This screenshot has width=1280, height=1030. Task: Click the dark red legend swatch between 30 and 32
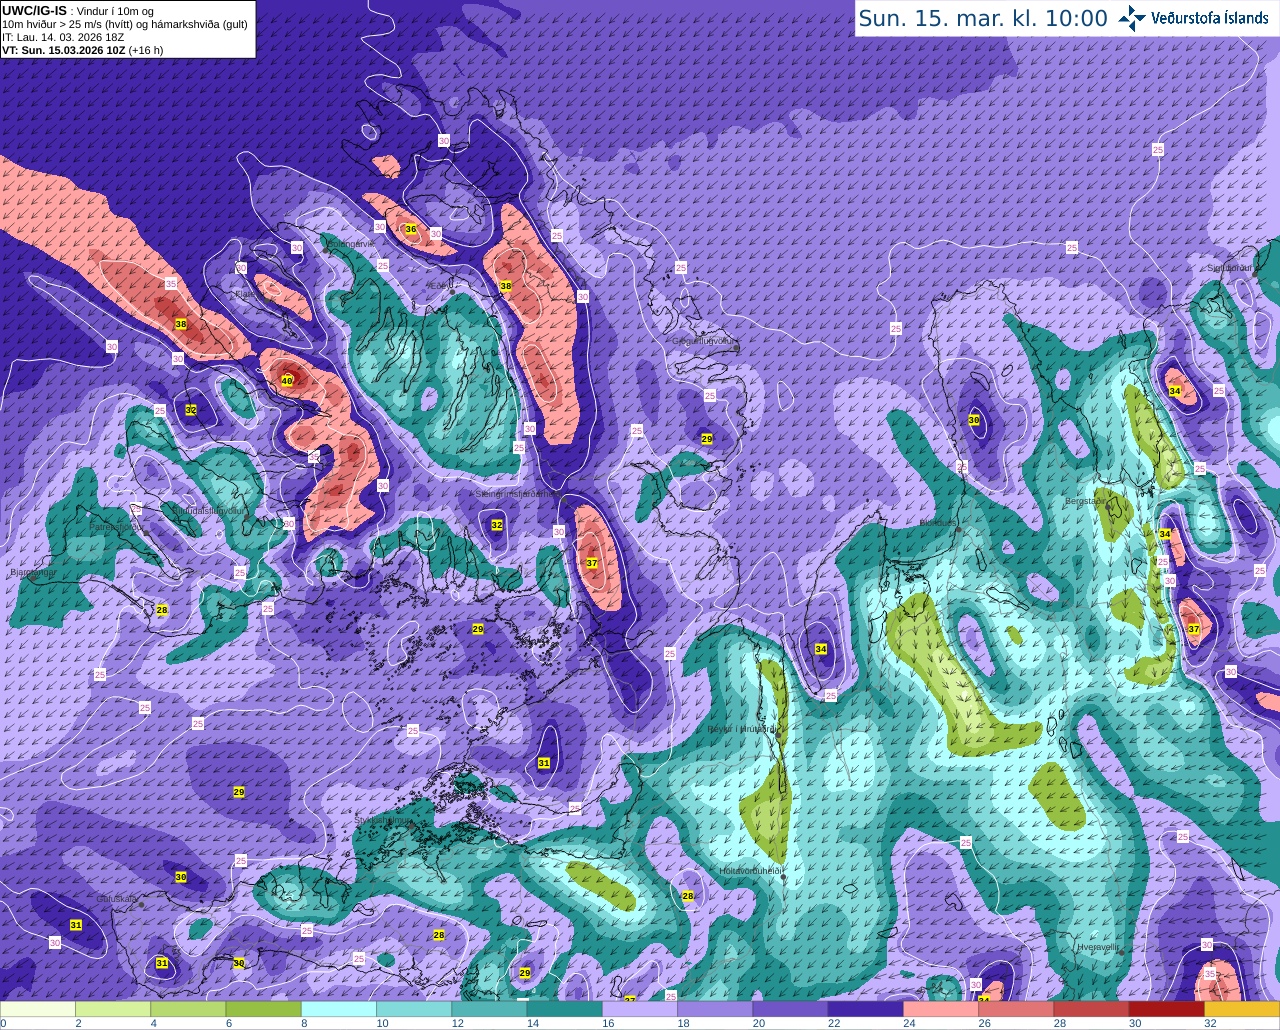pyautogui.click(x=1167, y=1009)
